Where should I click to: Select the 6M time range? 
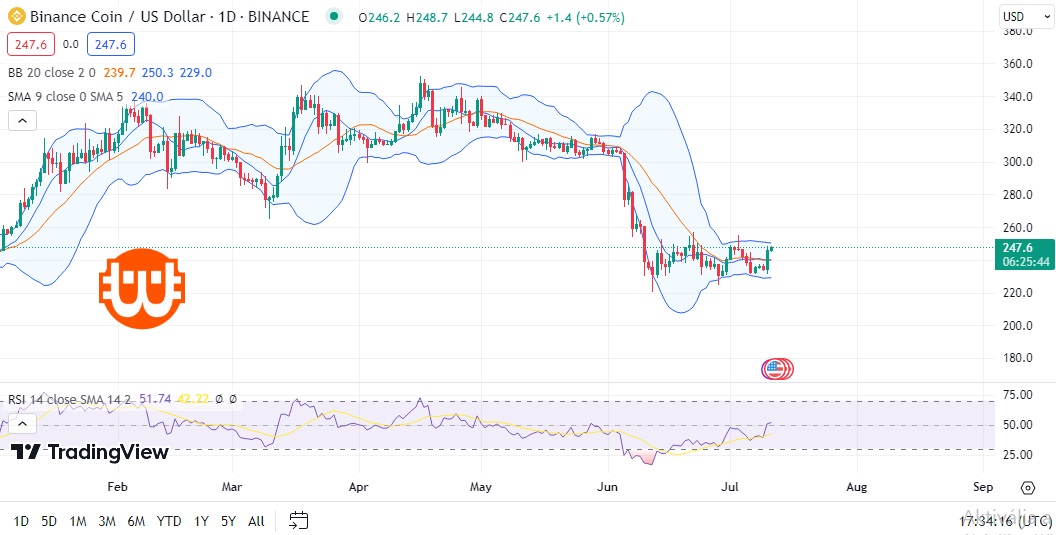click(x=136, y=521)
